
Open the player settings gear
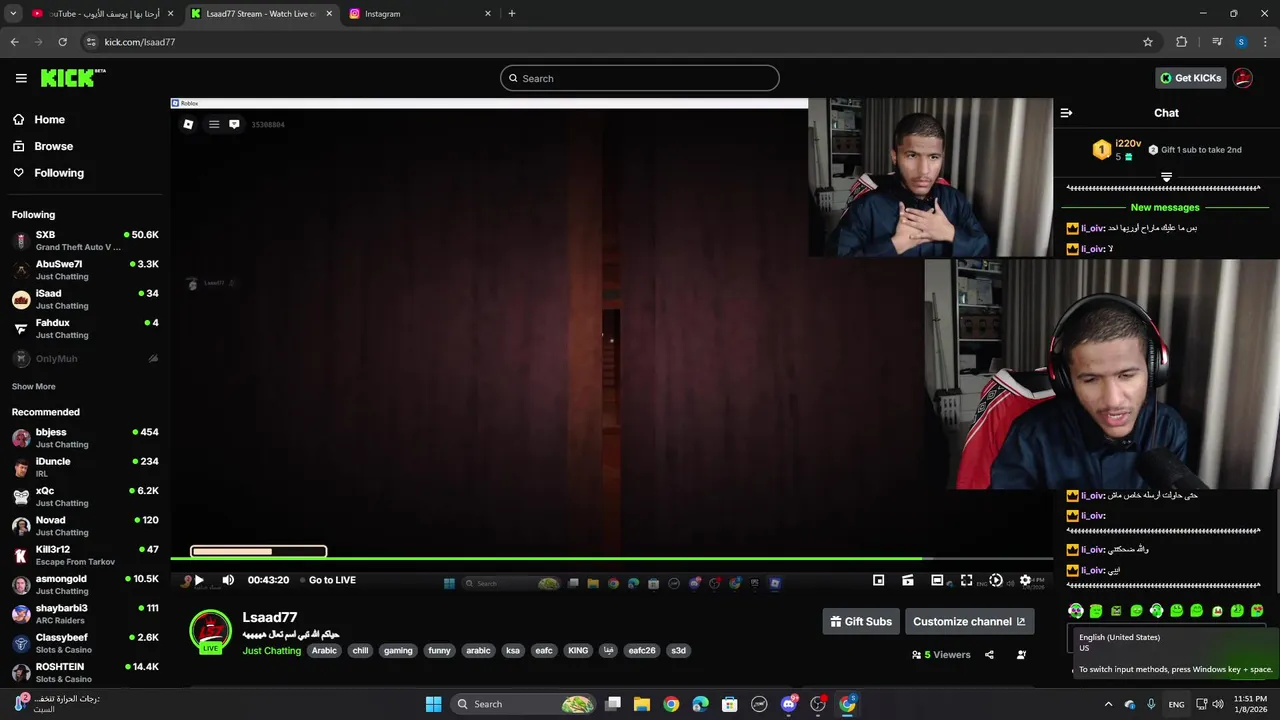(x=1025, y=580)
